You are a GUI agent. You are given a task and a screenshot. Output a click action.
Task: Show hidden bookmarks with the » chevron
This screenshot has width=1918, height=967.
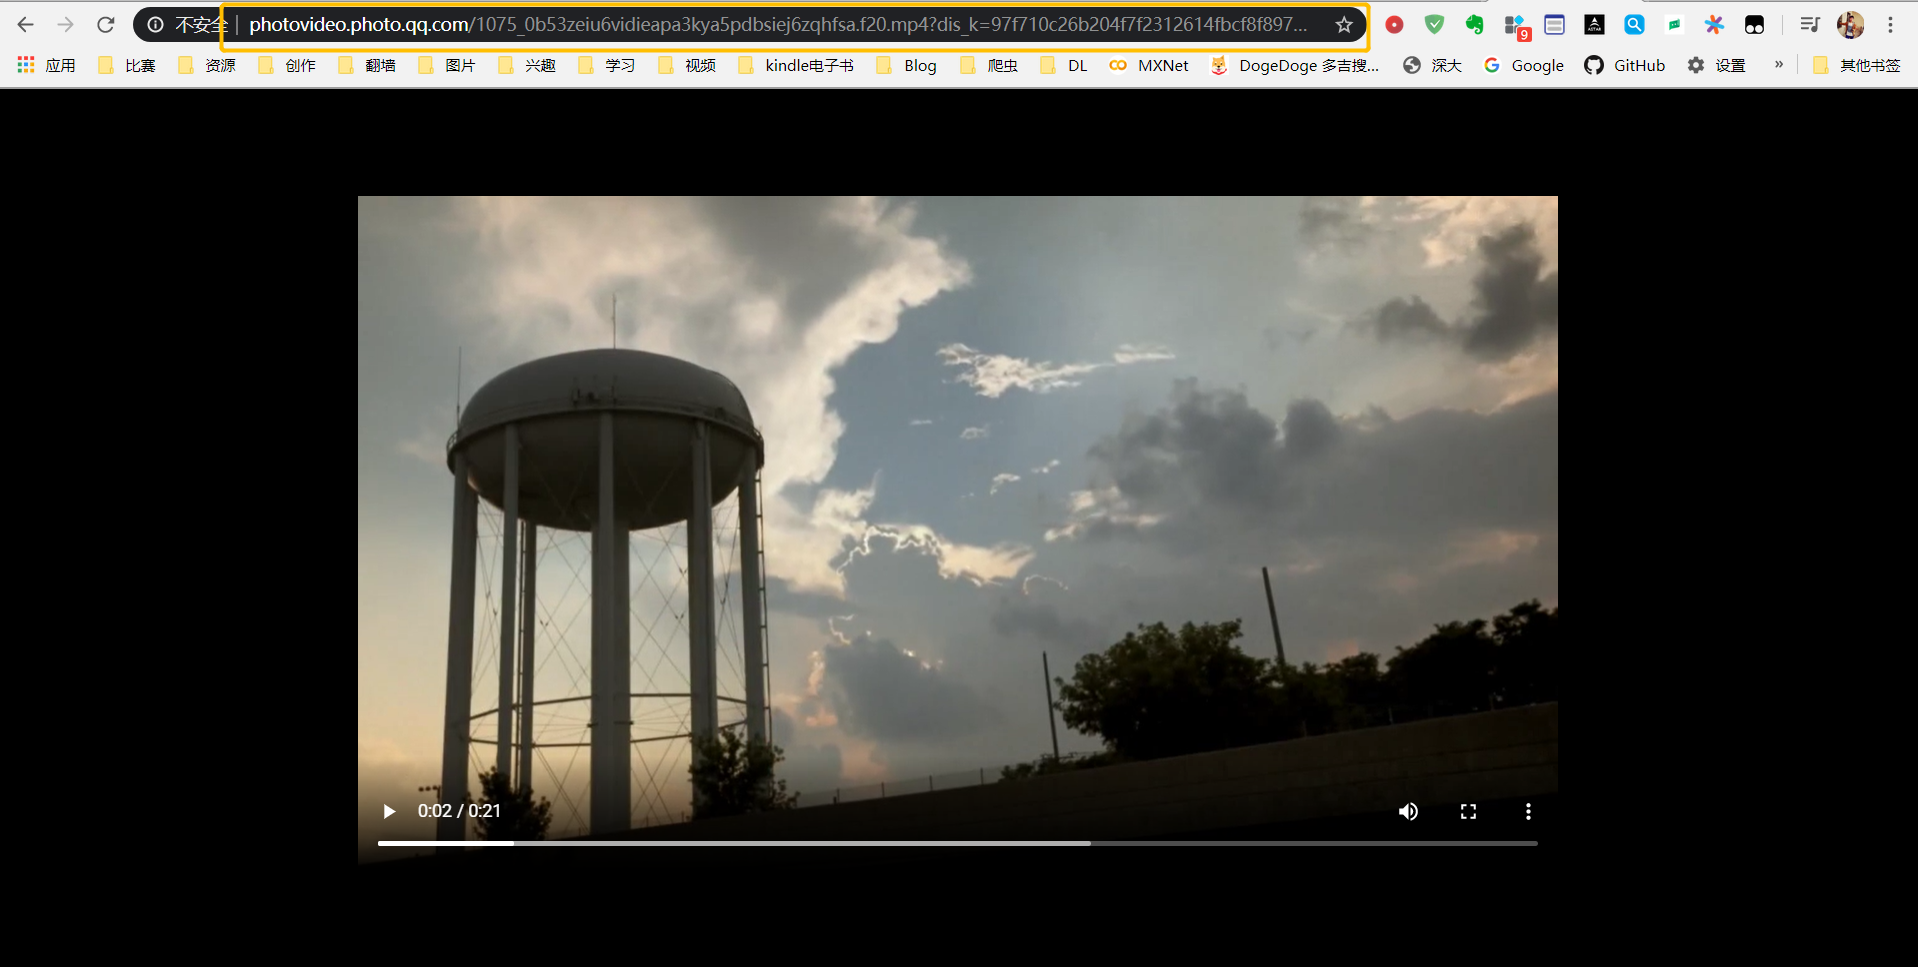pyautogui.click(x=1779, y=65)
